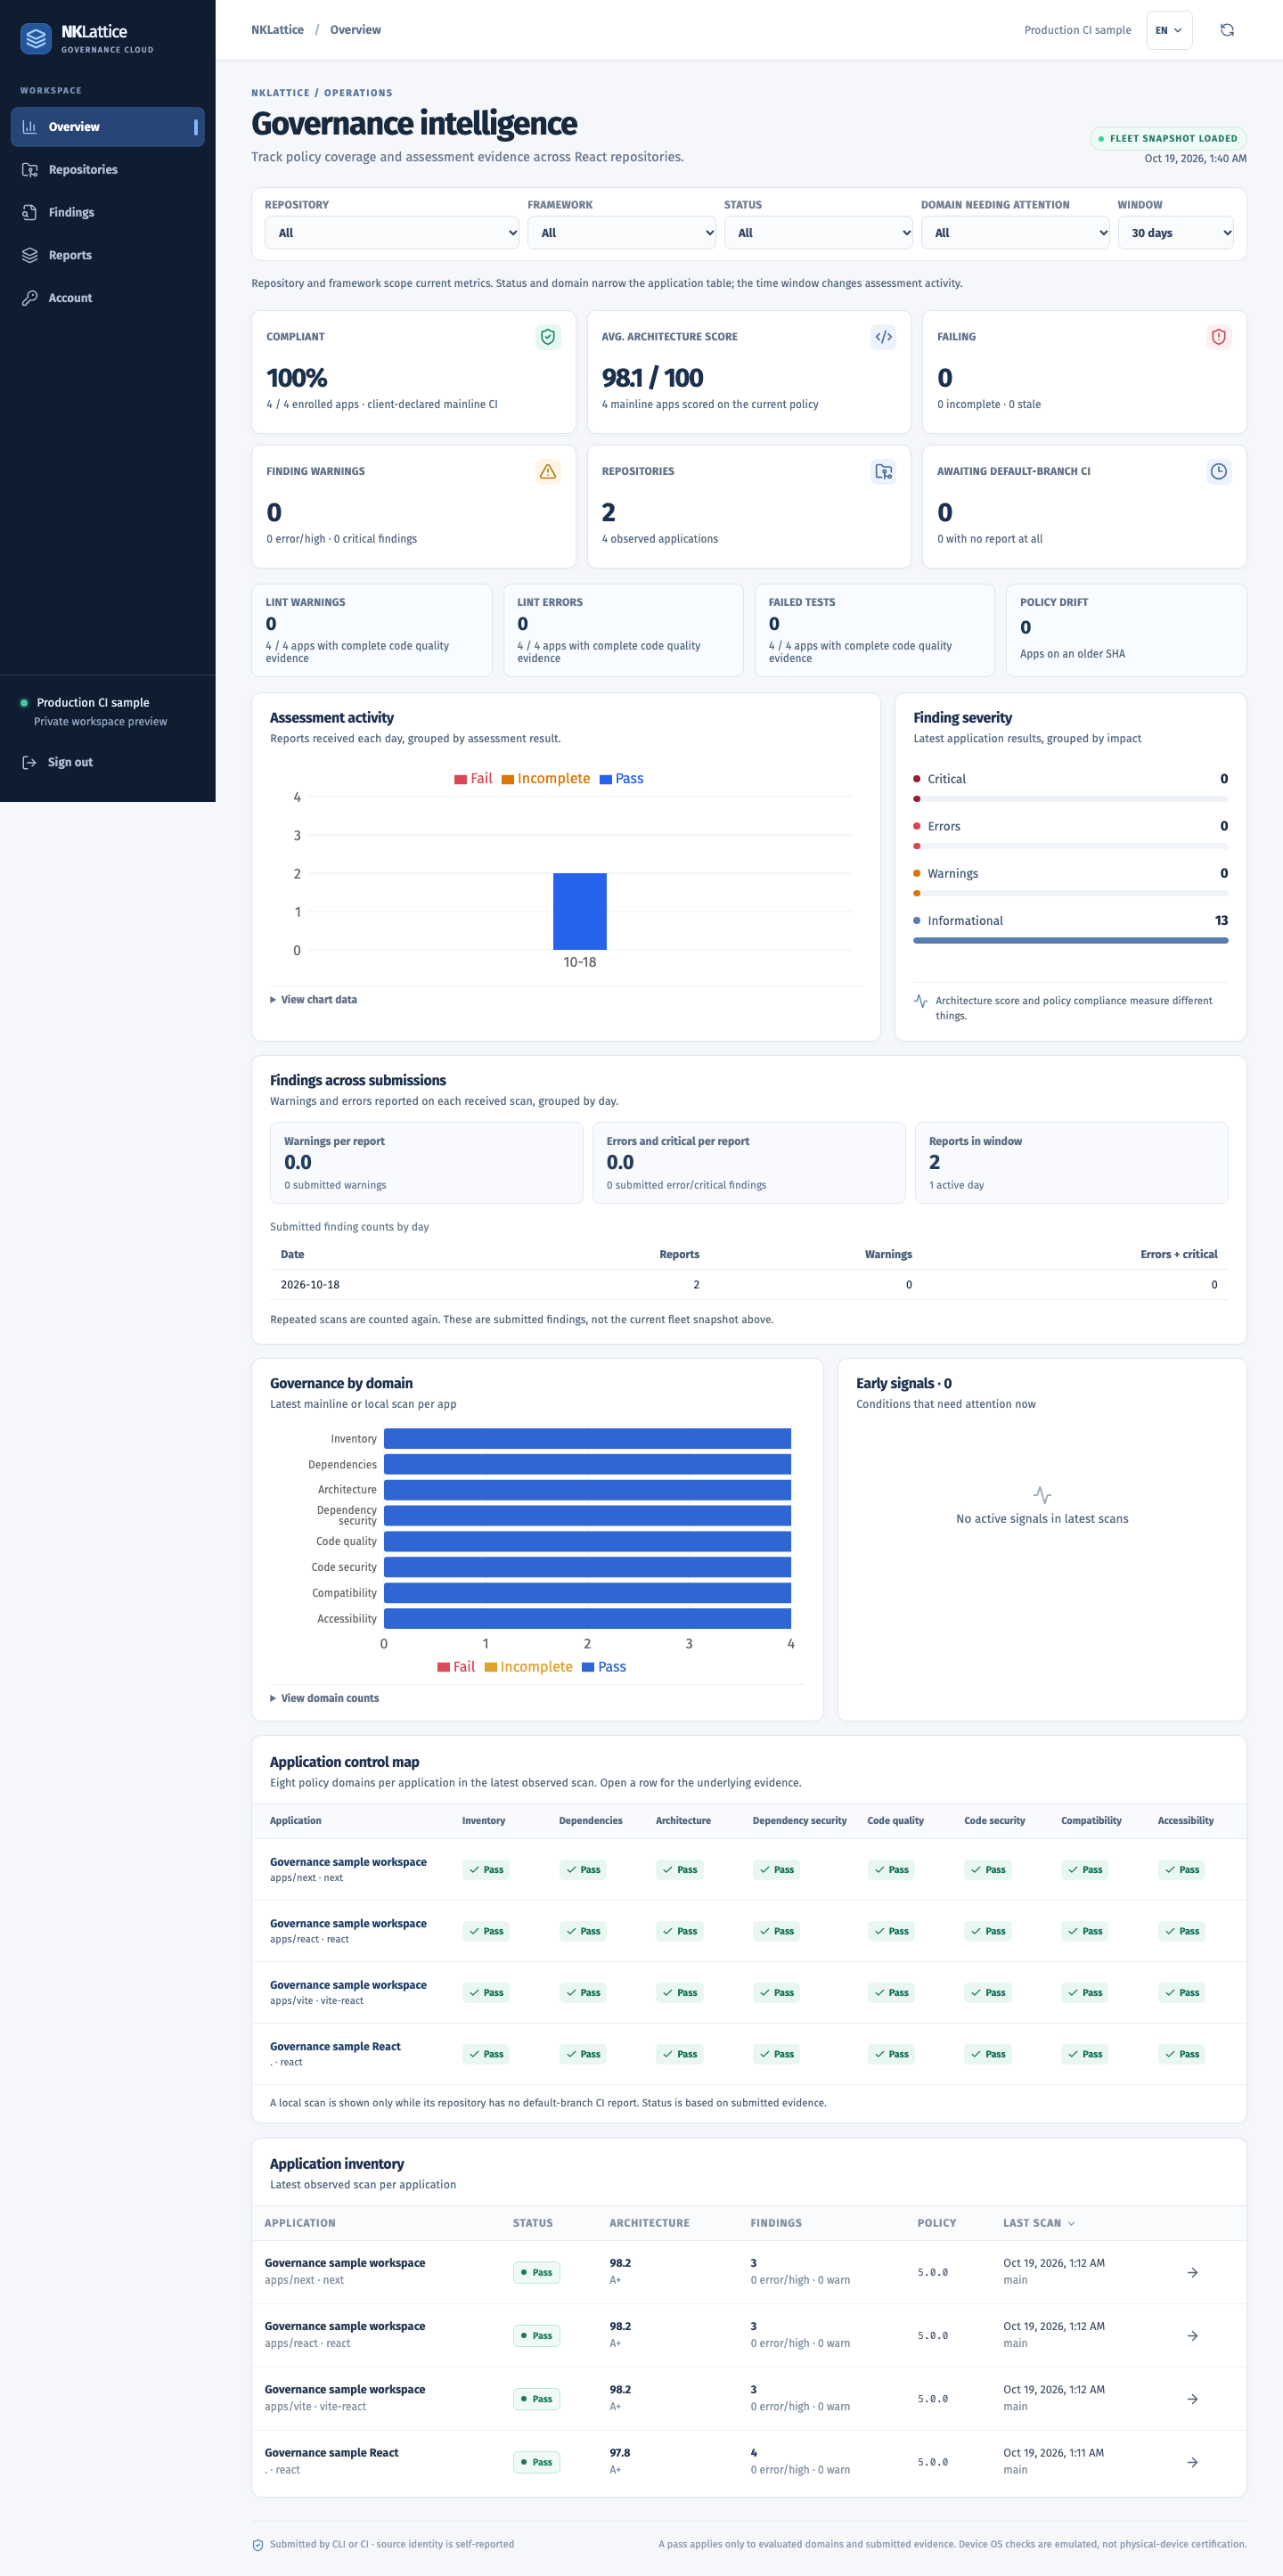Open Findings from the sidebar

[x=107, y=212]
